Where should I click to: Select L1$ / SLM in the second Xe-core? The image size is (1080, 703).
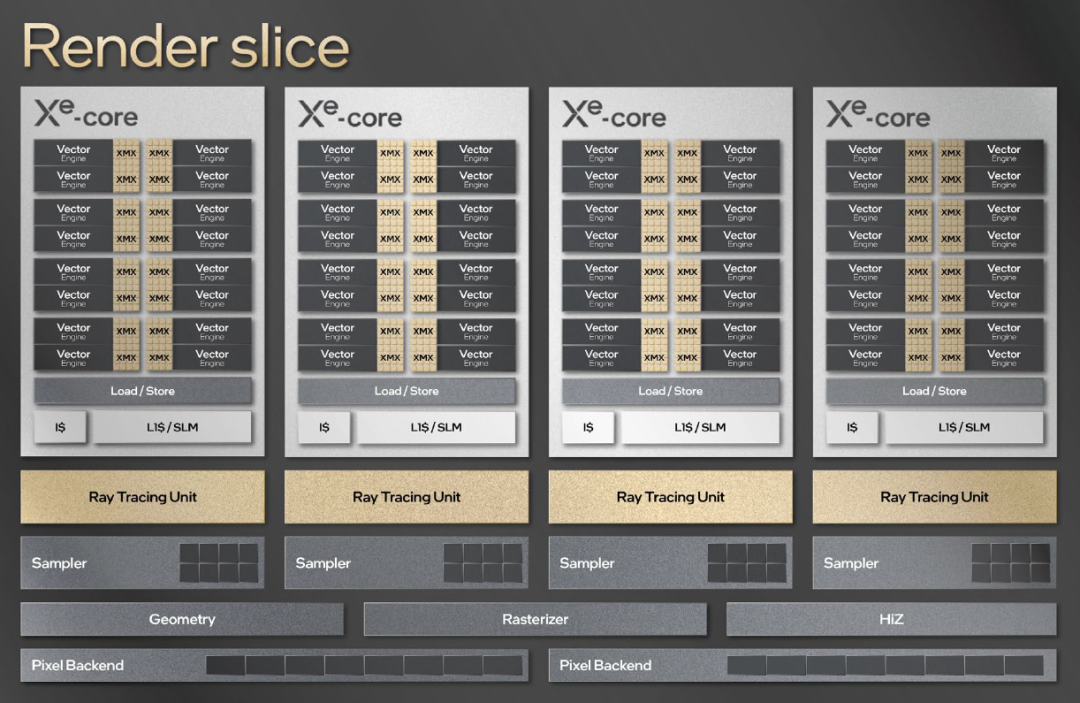click(x=436, y=427)
